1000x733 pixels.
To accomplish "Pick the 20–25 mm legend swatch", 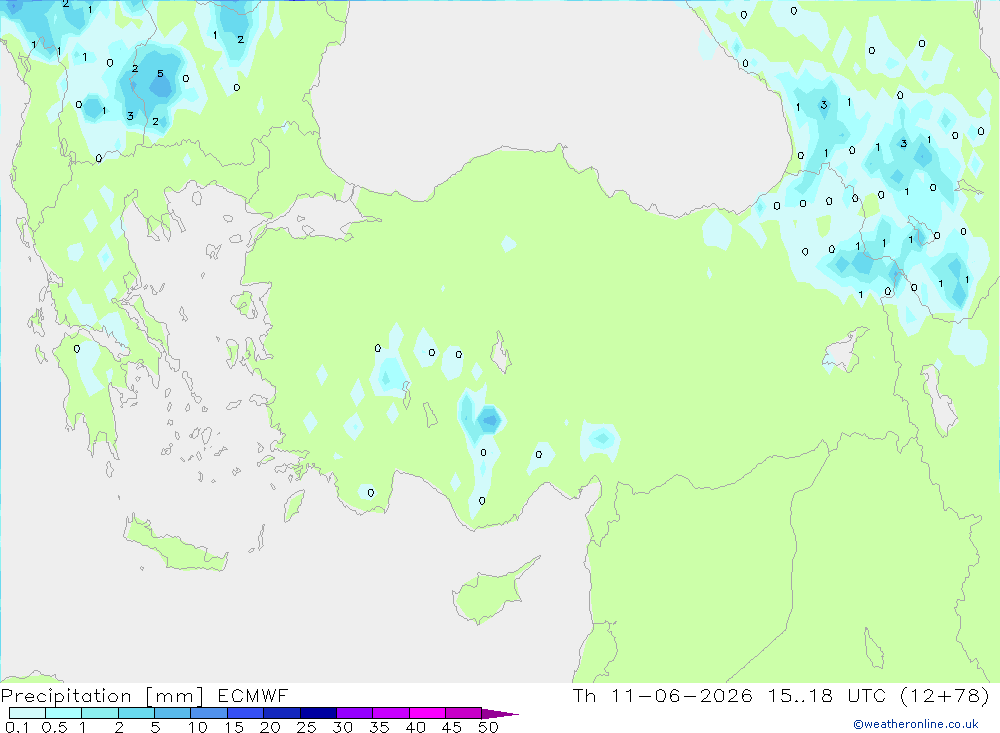I will (x=281, y=713).
